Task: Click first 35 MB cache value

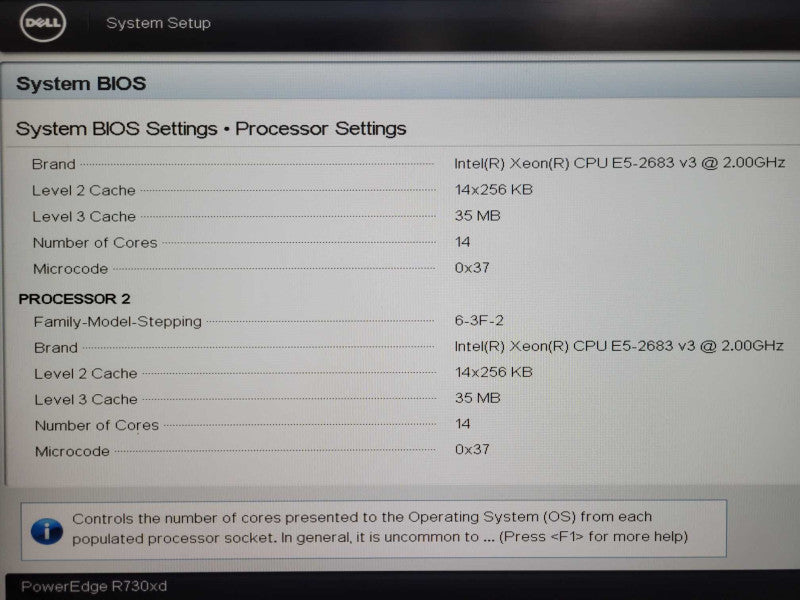Action: click(477, 216)
